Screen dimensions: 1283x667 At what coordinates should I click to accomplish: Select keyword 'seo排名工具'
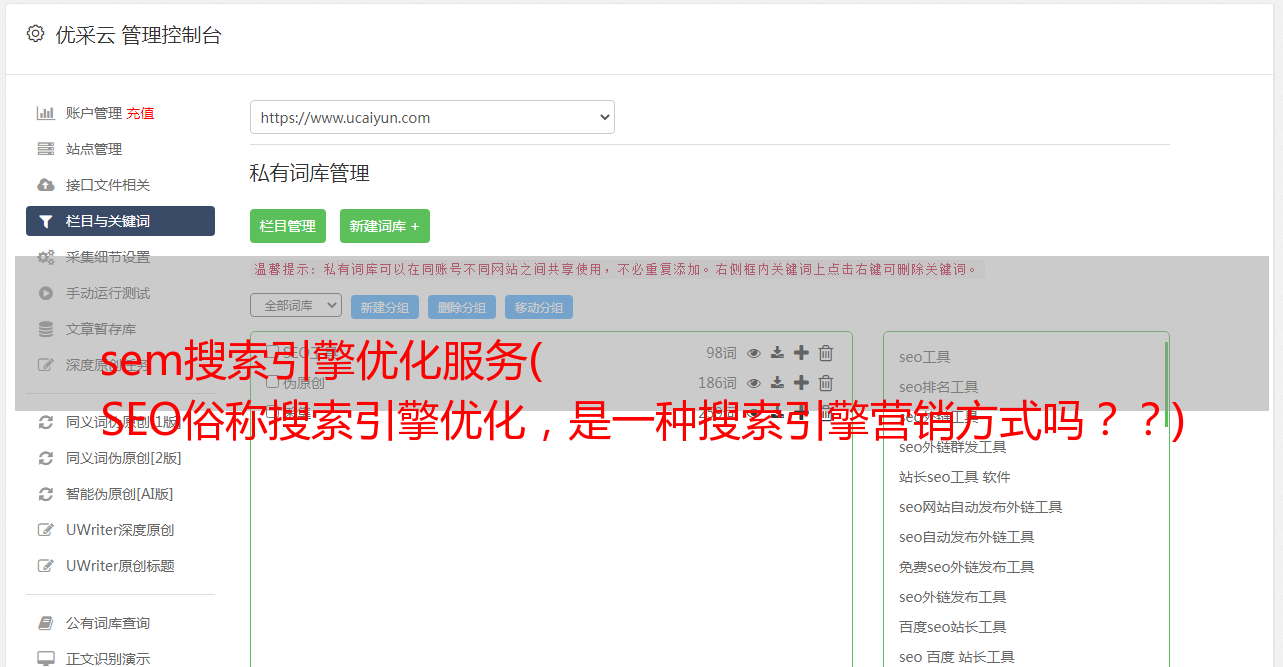[939, 387]
